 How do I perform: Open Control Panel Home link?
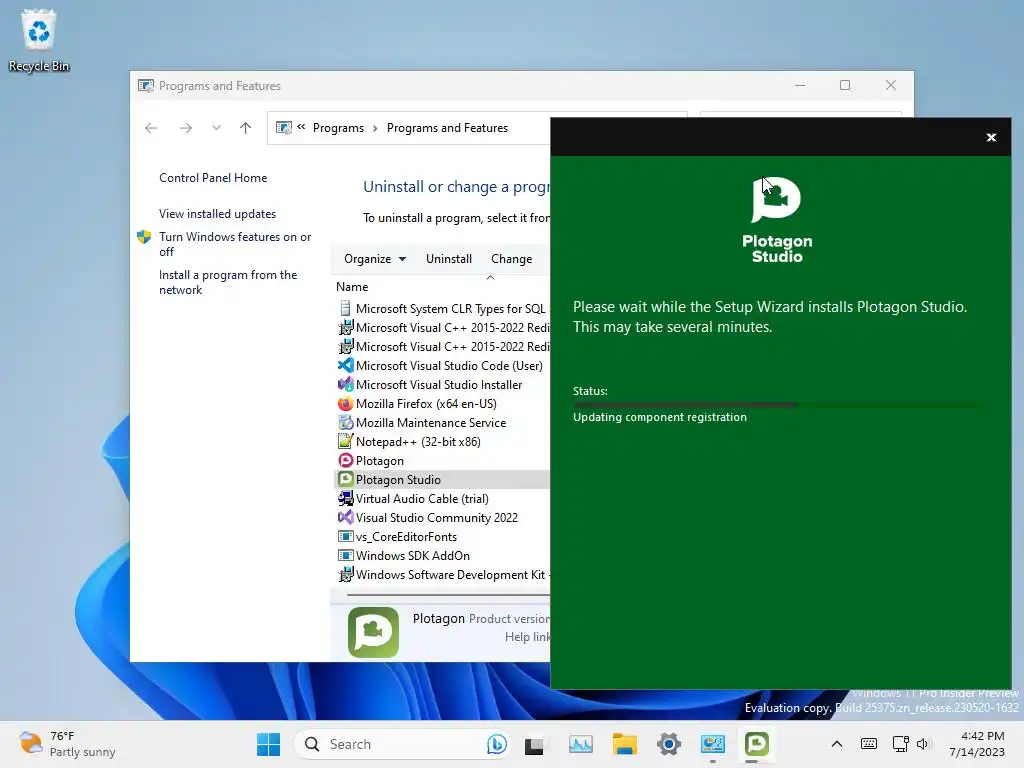point(213,178)
